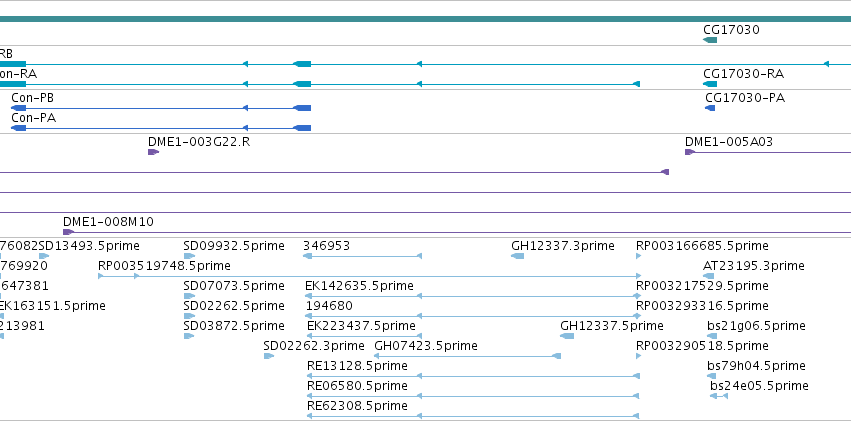The height and width of the screenshot is (421, 851).
Task: Click the SD09932.5prime EST glyph
Action: click(189, 256)
